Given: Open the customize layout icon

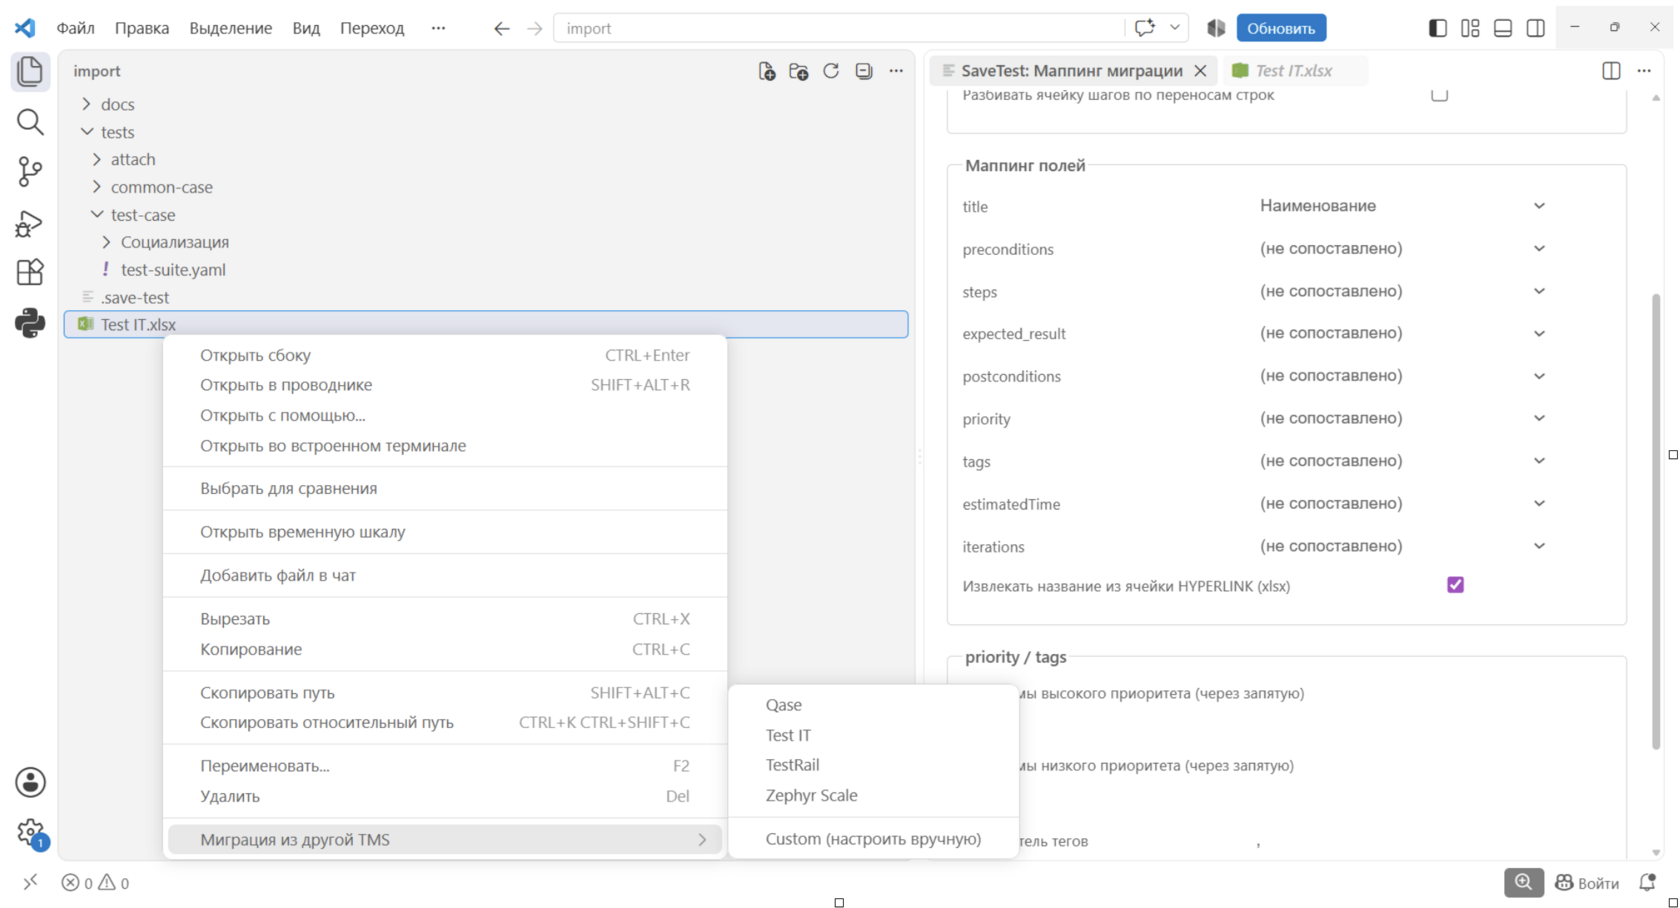Looking at the screenshot, I should pyautogui.click(x=1470, y=28).
